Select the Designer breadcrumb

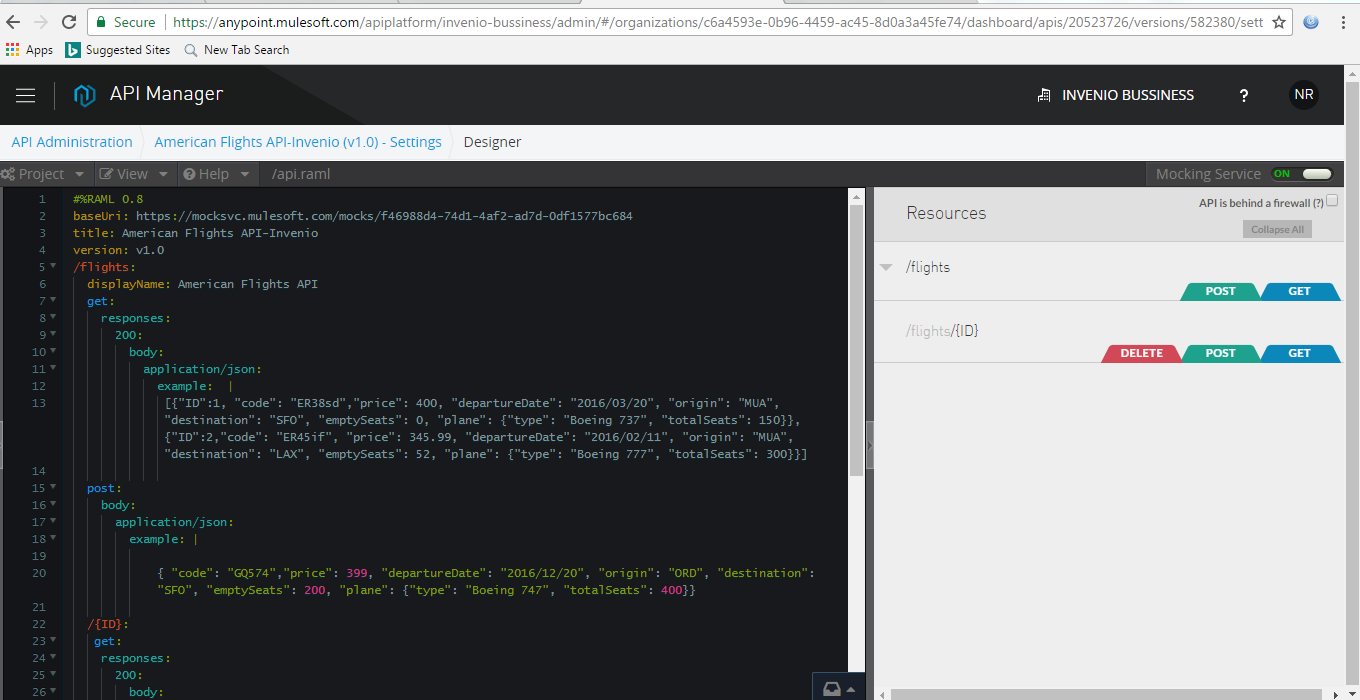click(x=492, y=142)
